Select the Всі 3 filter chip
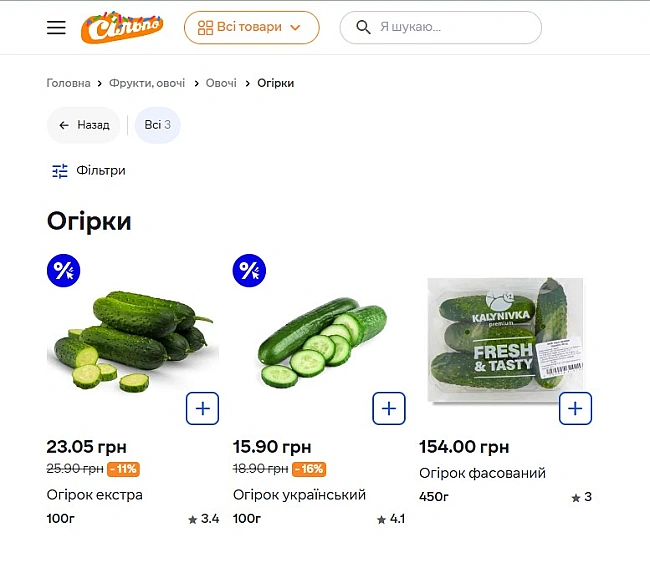This screenshot has height=568, width=650. point(158,125)
